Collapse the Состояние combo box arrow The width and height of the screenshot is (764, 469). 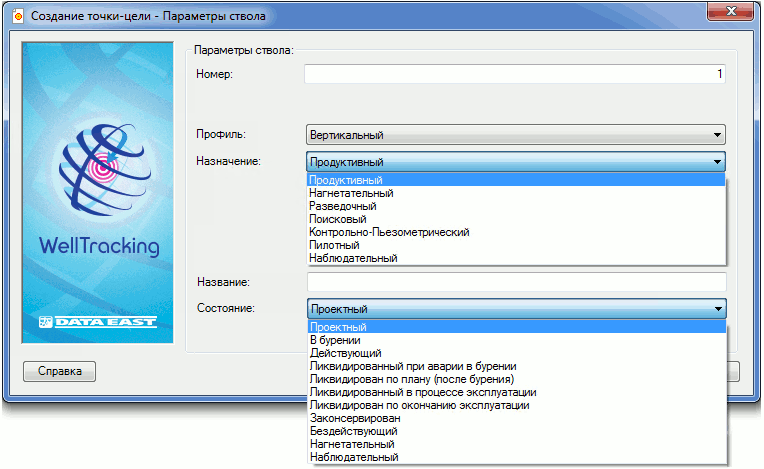(x=717, y=310)
